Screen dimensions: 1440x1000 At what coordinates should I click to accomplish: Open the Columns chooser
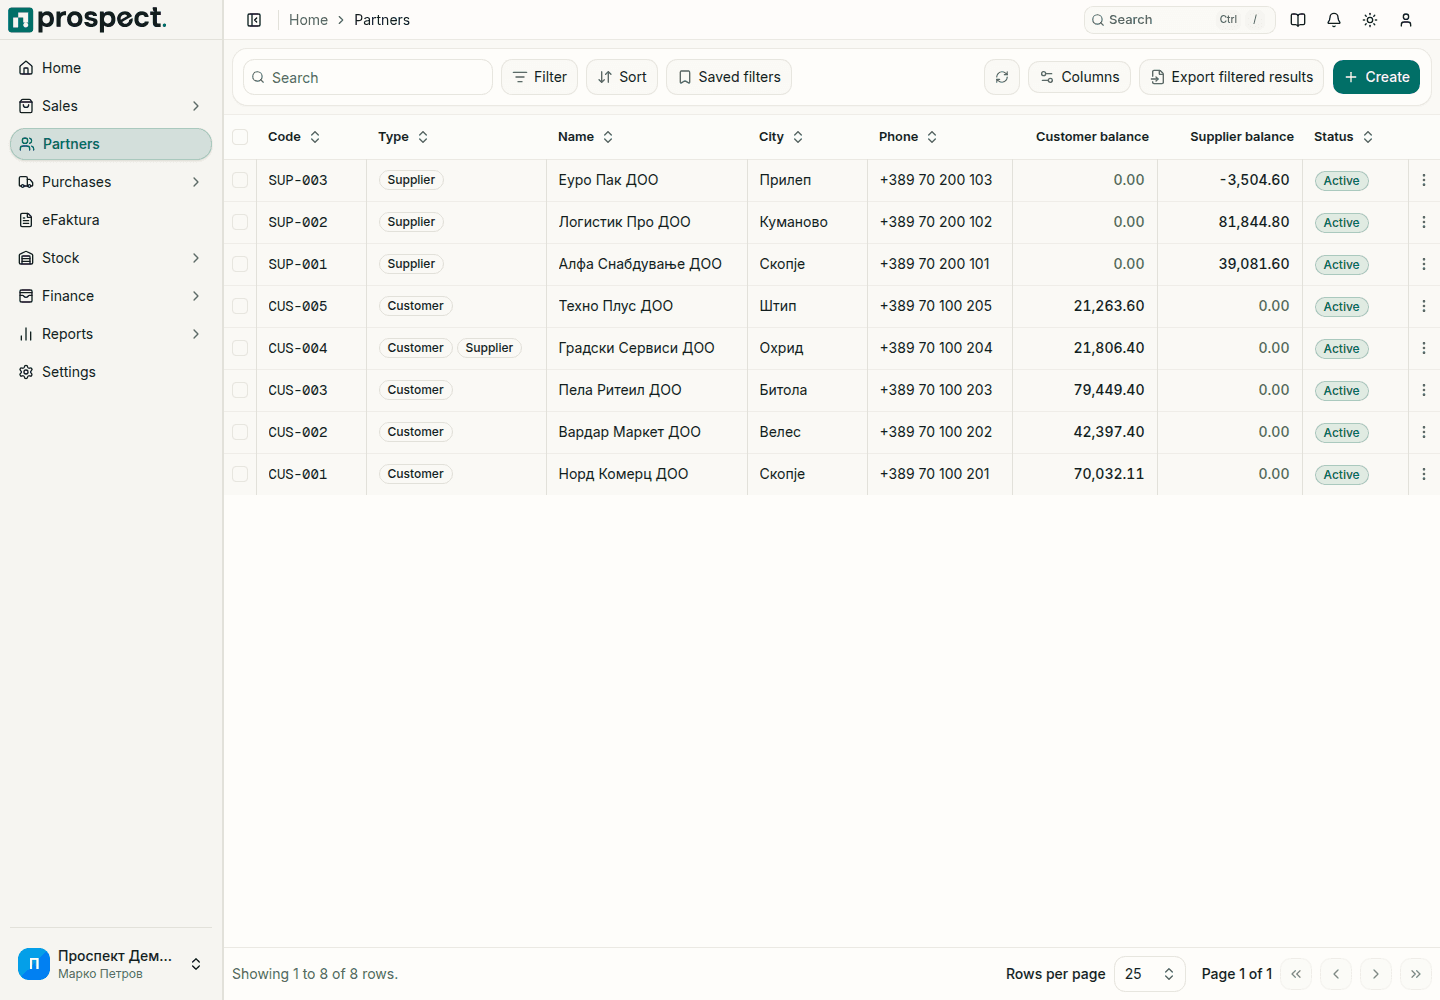pyautogui.click(x=1080, y=77)
